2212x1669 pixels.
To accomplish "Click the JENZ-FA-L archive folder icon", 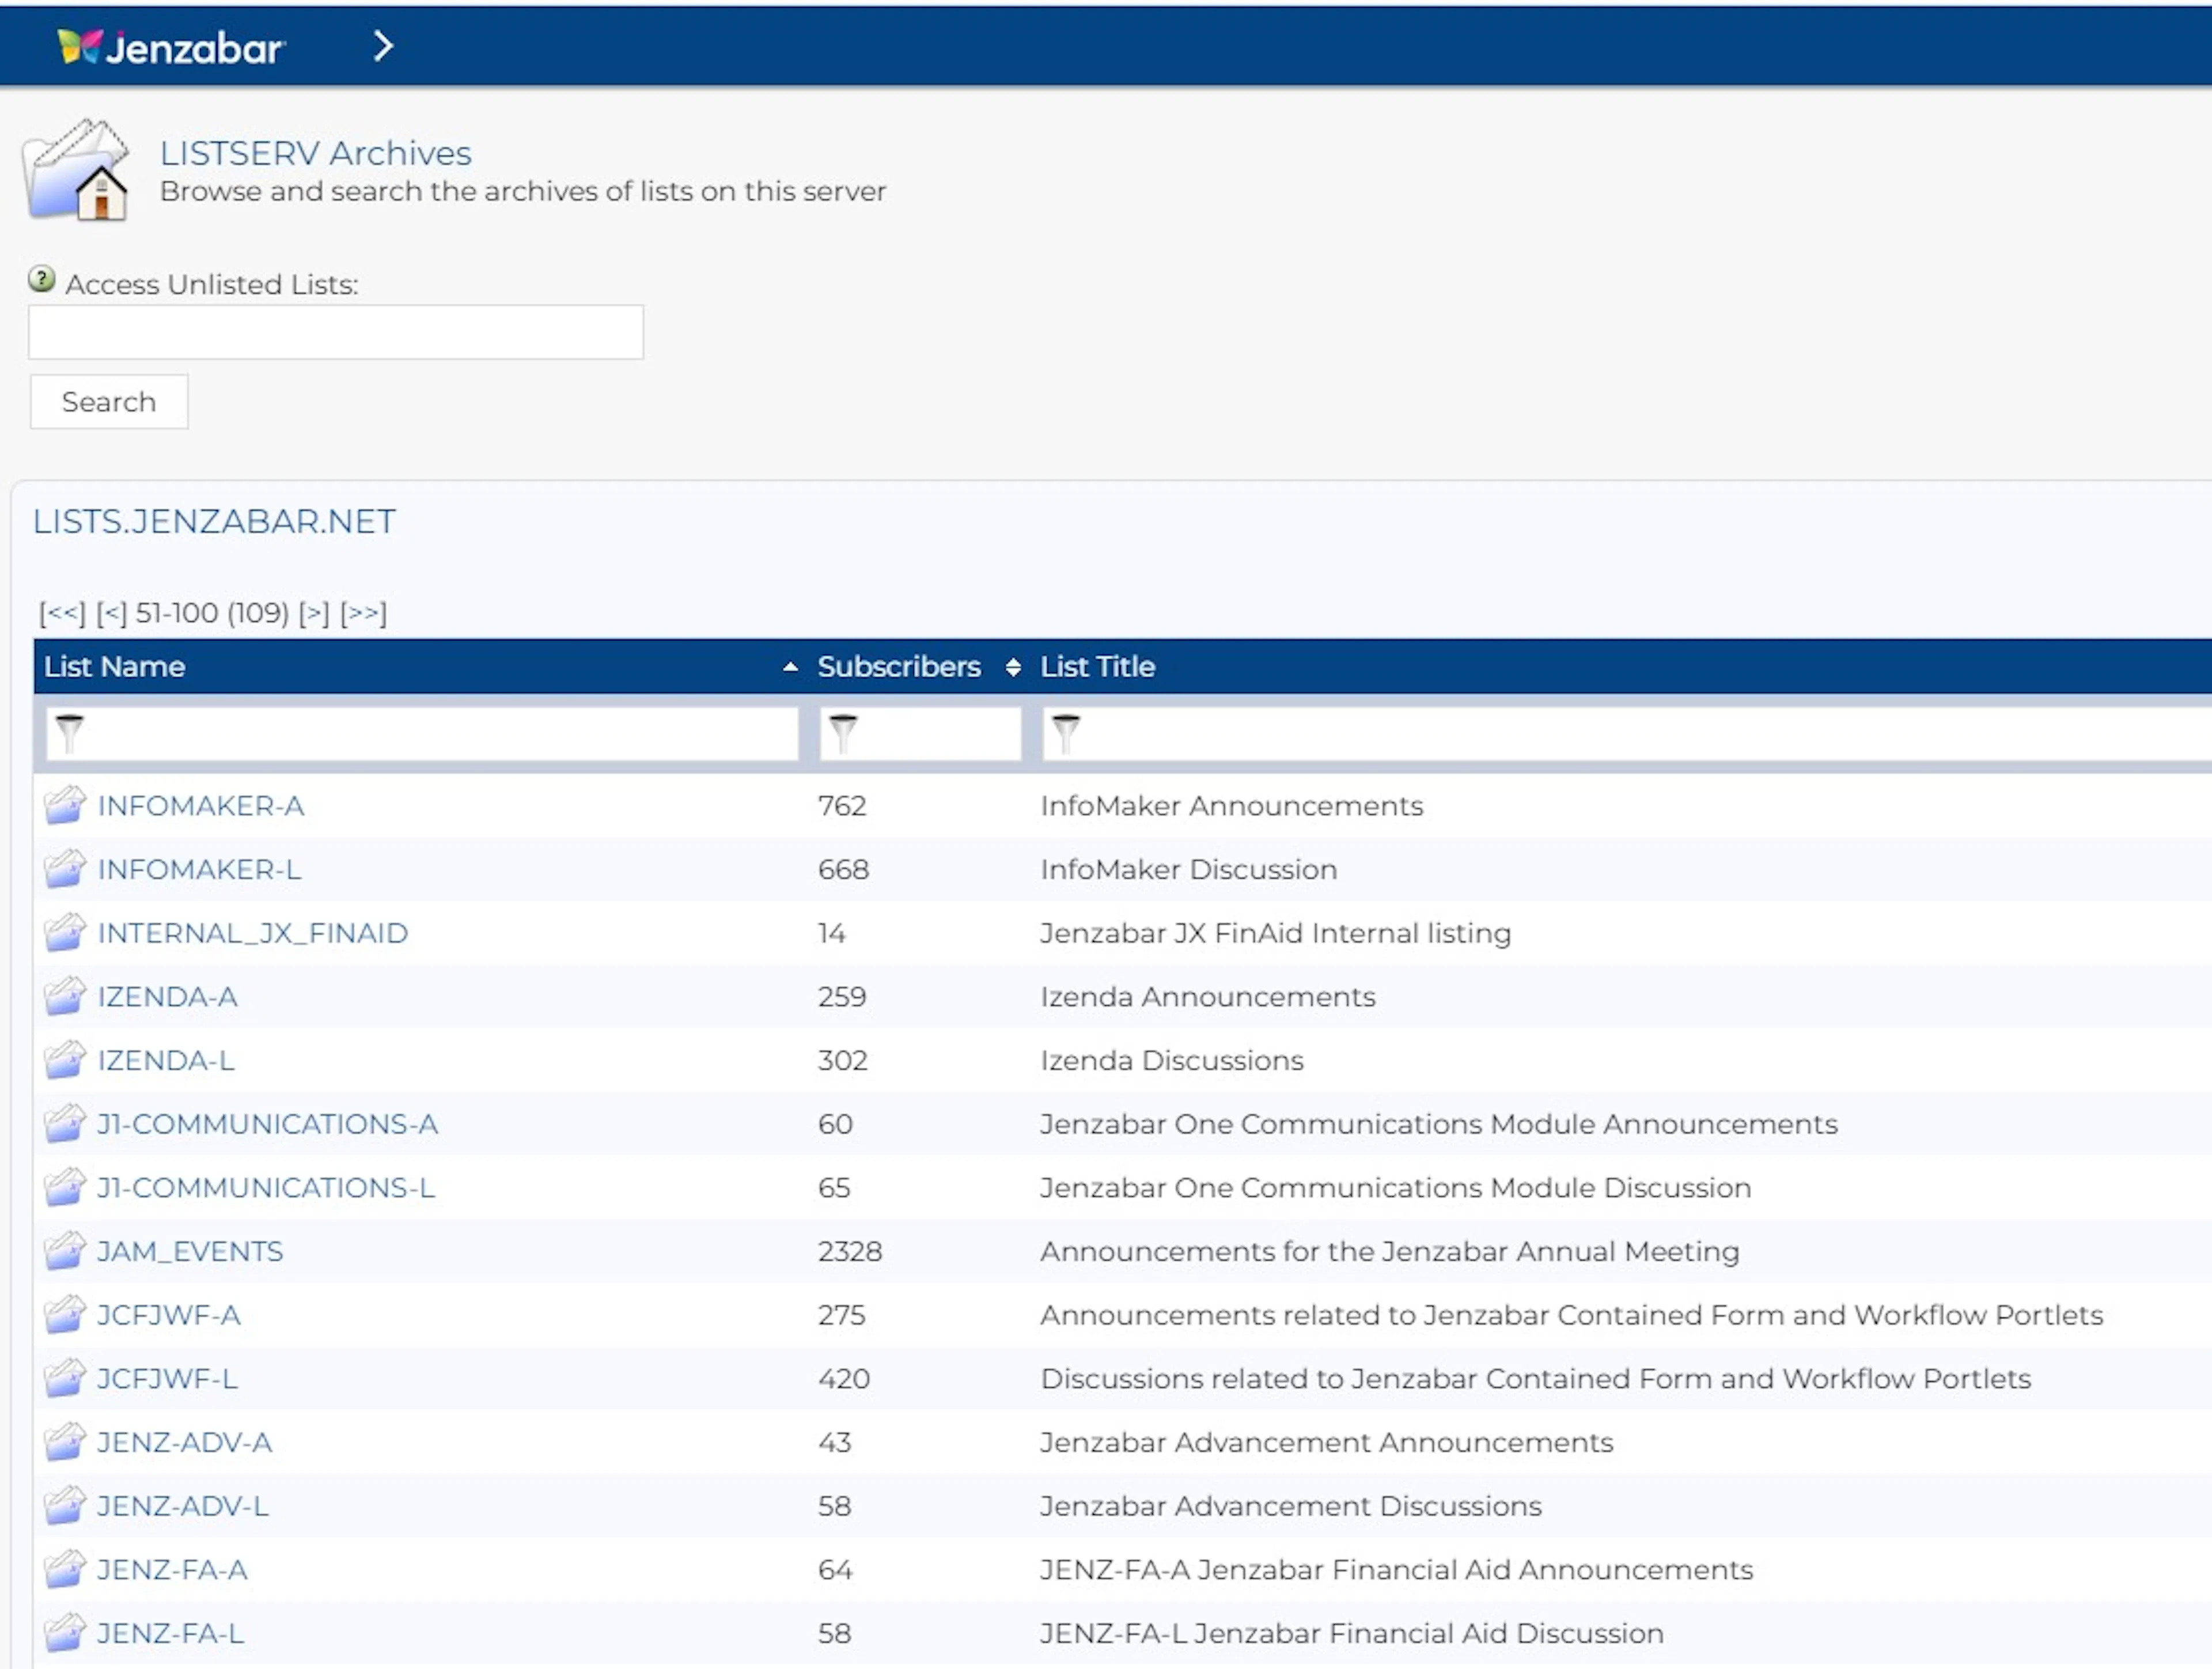I will coord(65,1633).
